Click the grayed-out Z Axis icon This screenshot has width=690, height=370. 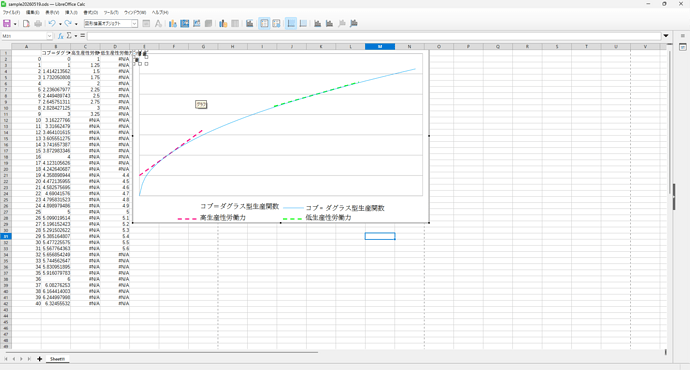pos(341,24)
